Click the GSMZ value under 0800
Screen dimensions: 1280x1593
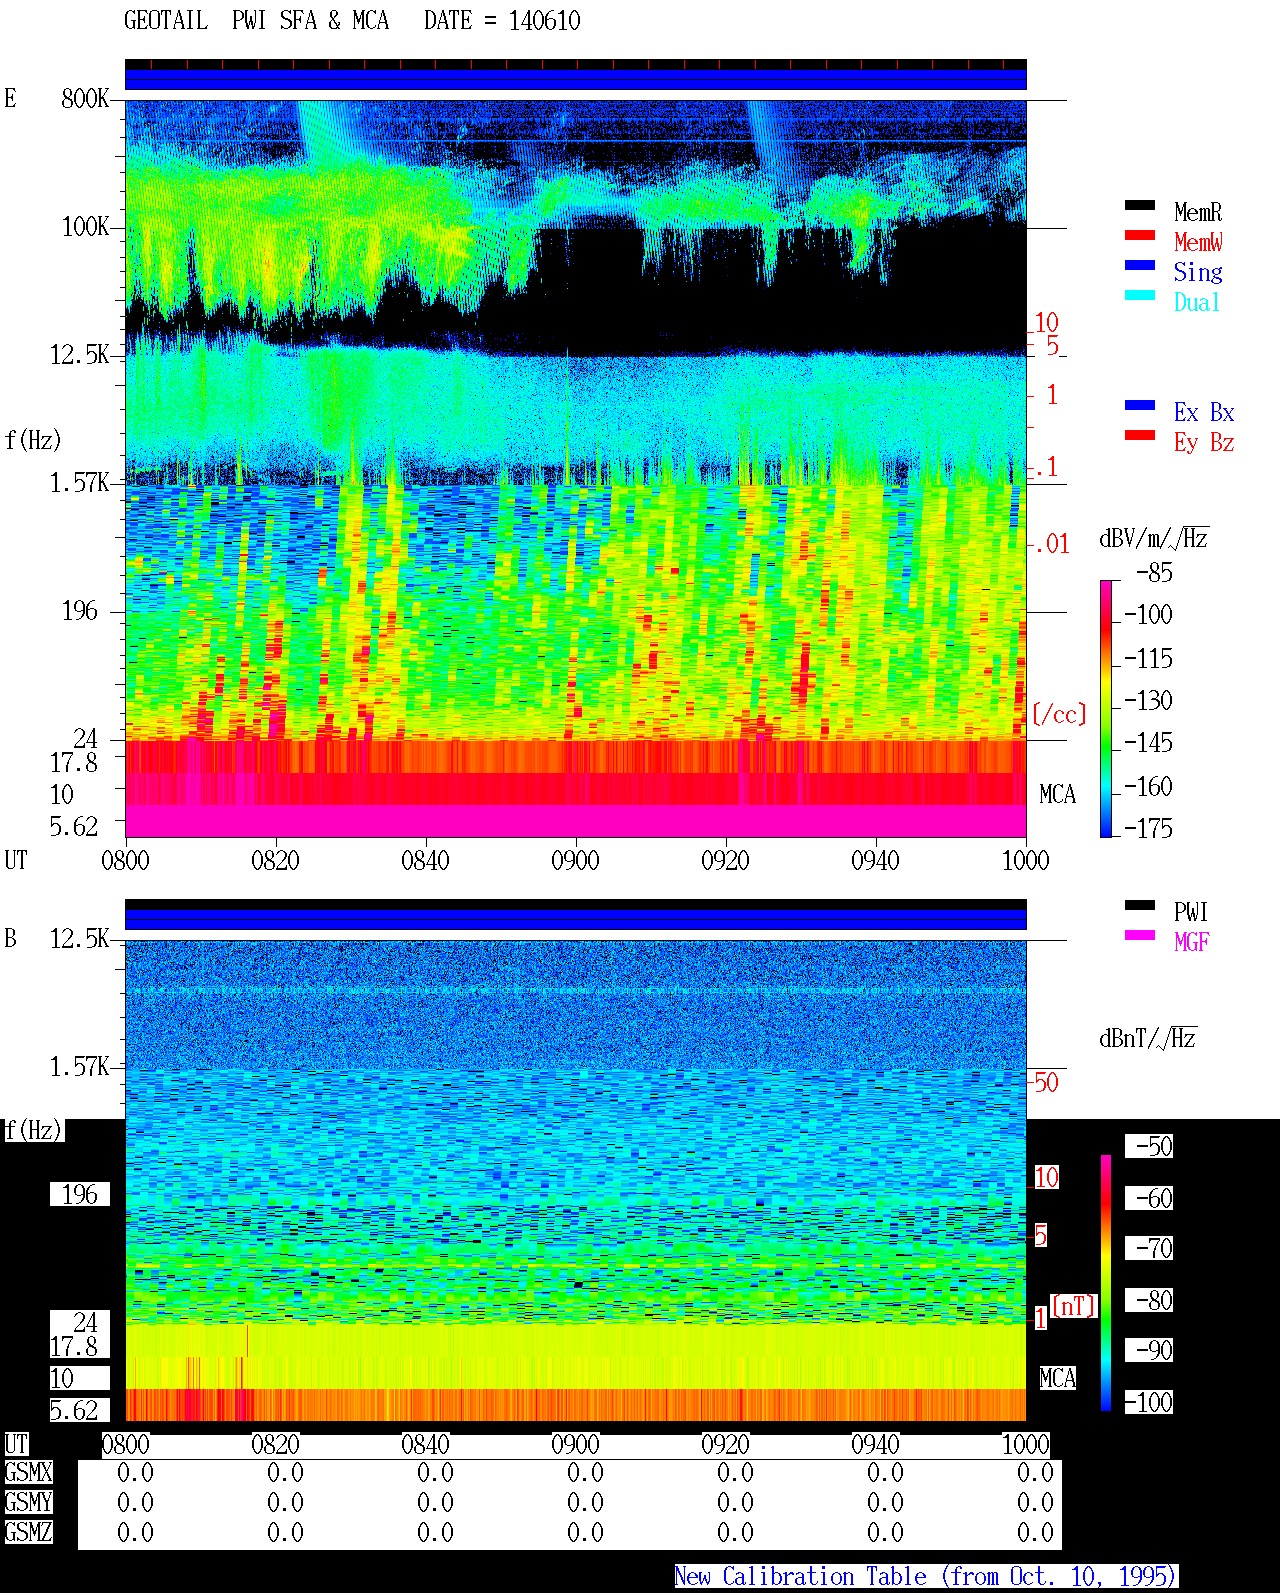click(135, 1533)
